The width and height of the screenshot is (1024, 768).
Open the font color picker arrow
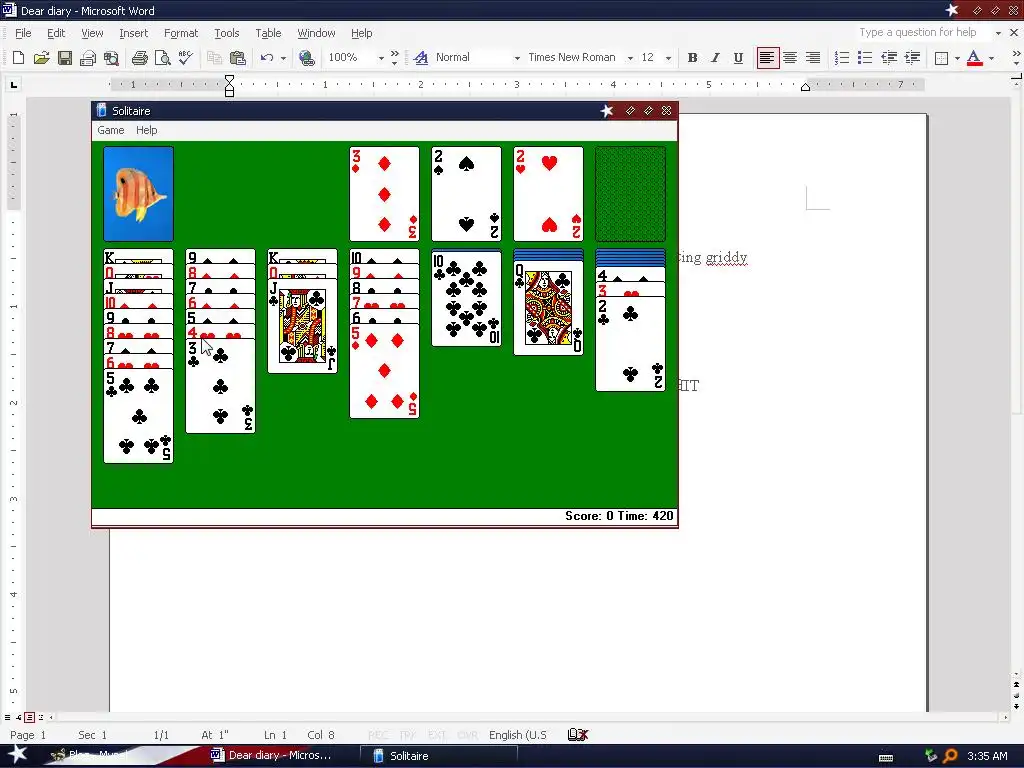pos(991,58)
